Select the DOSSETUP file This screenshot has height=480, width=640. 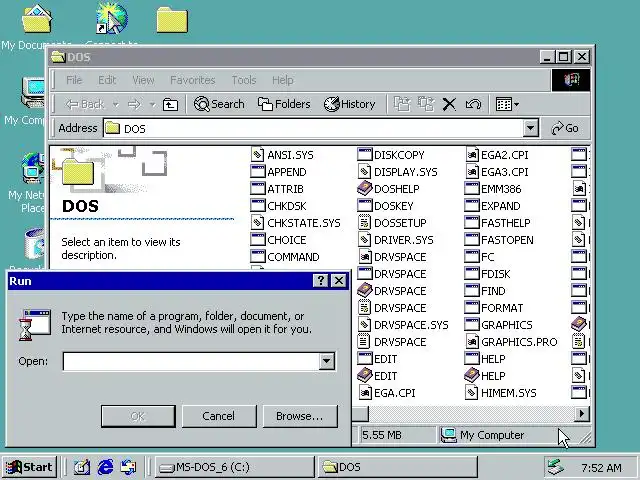(x=392, y=223)
